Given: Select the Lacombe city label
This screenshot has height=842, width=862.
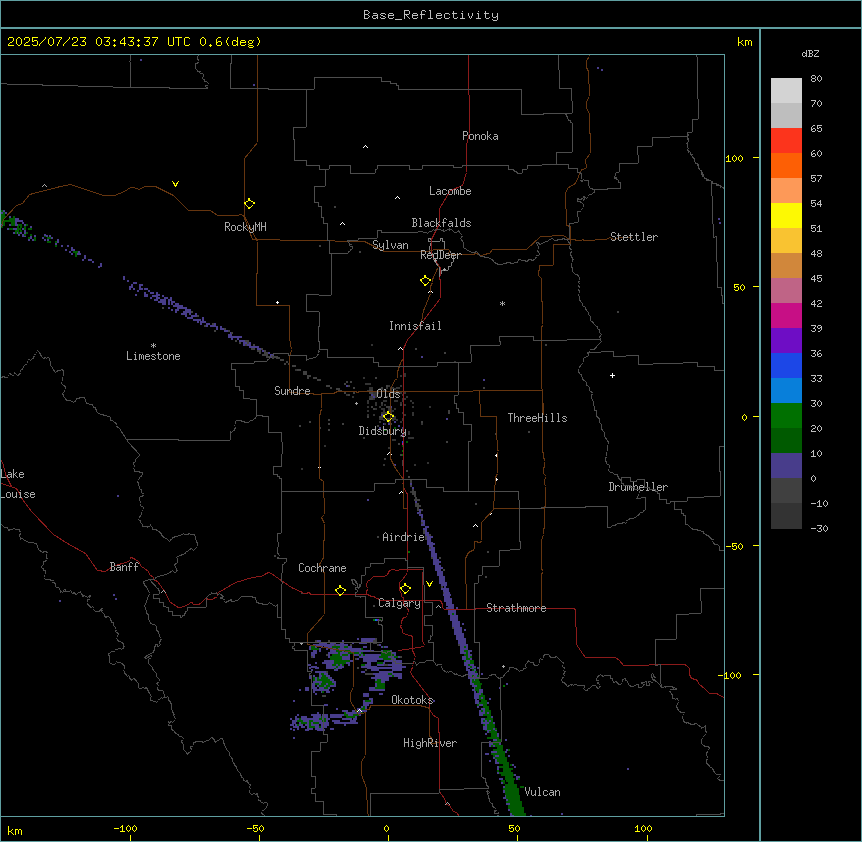Looking at the screenshot, I should tap(450, 191).
